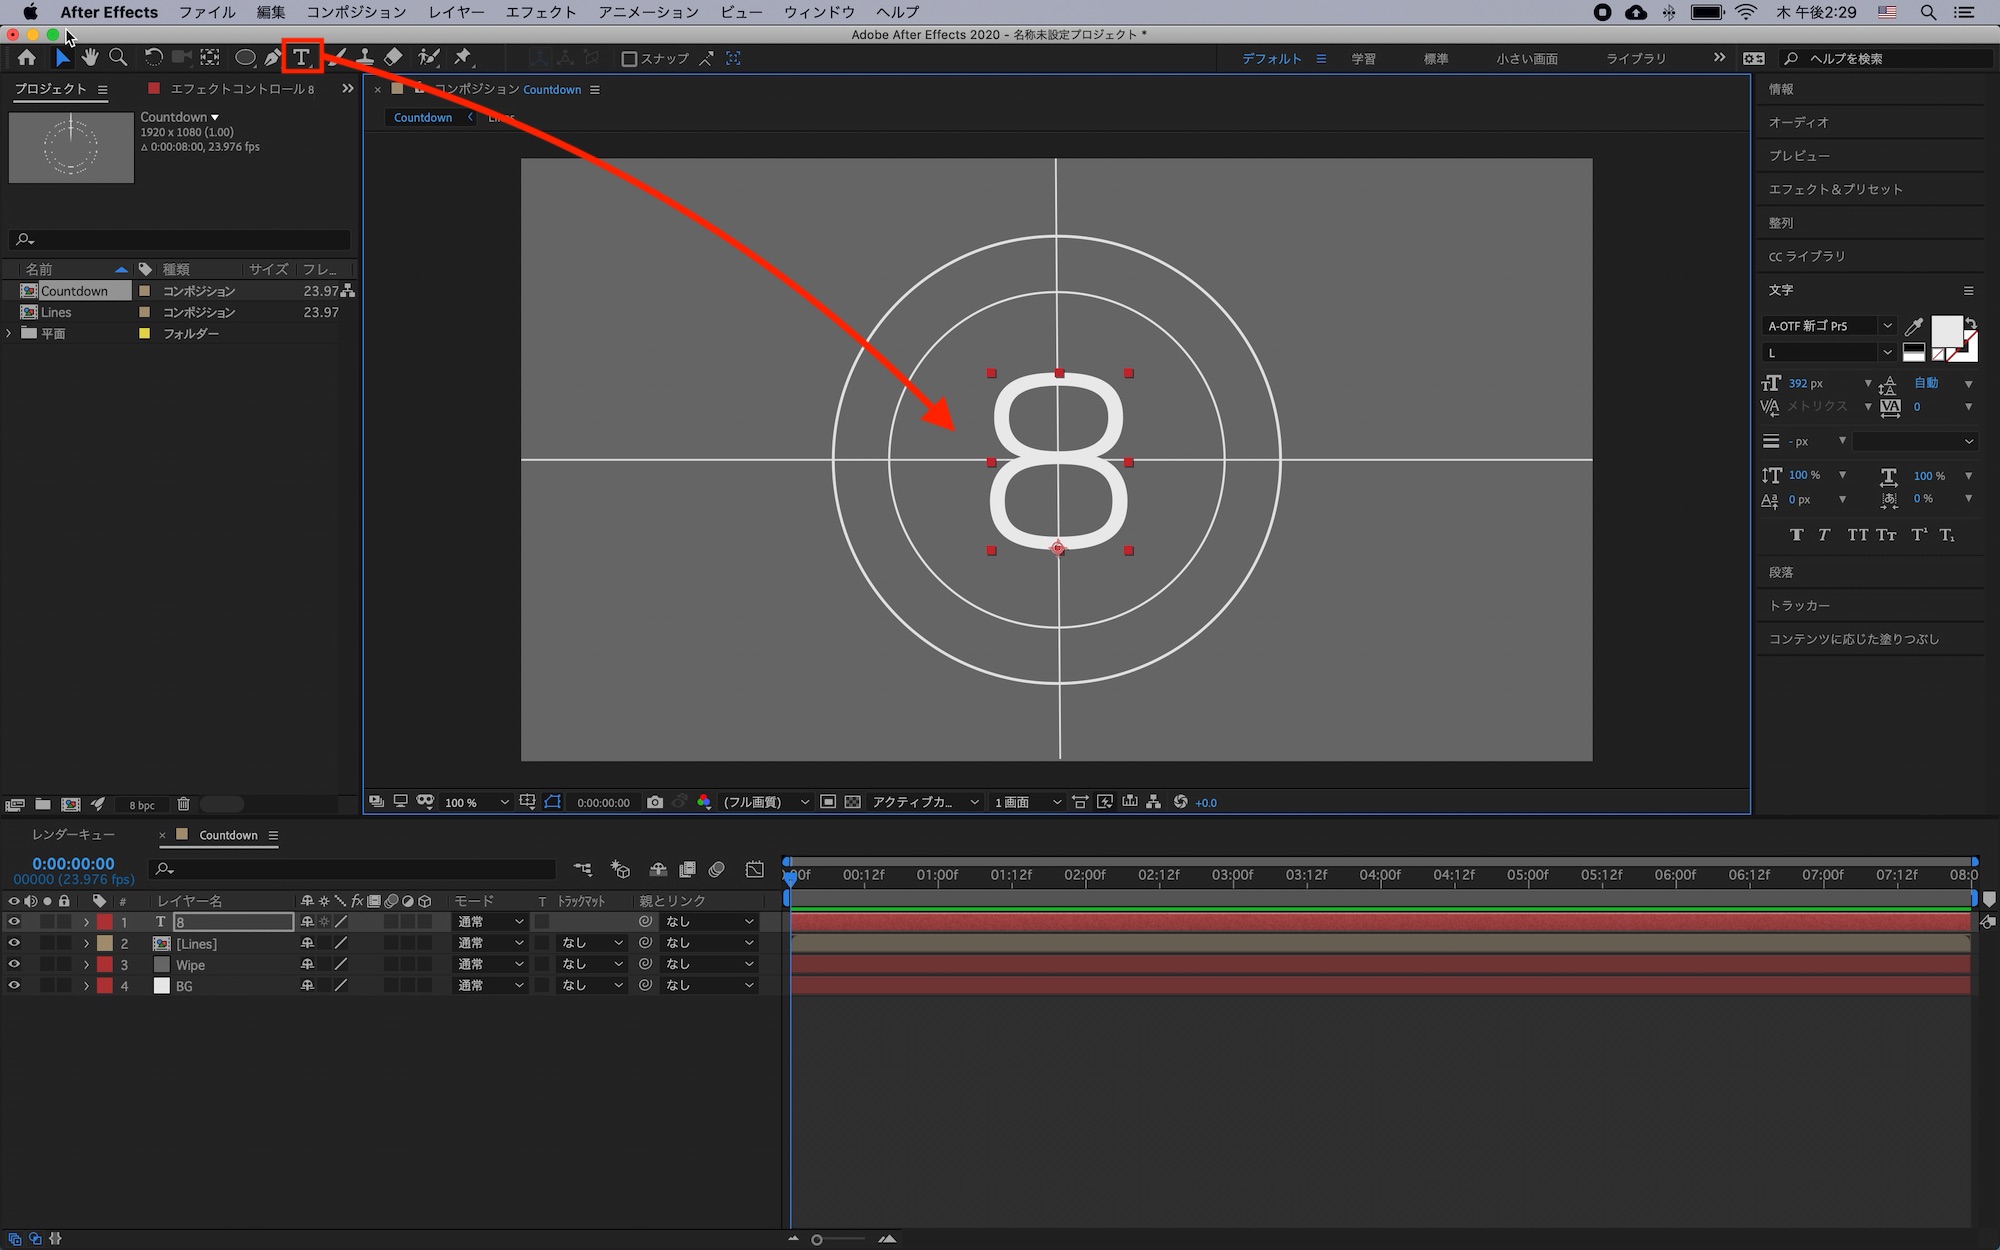Switch to the Render Queue tab
The width and height of the screenshot is (2000, 1250).
coord(73,835)
